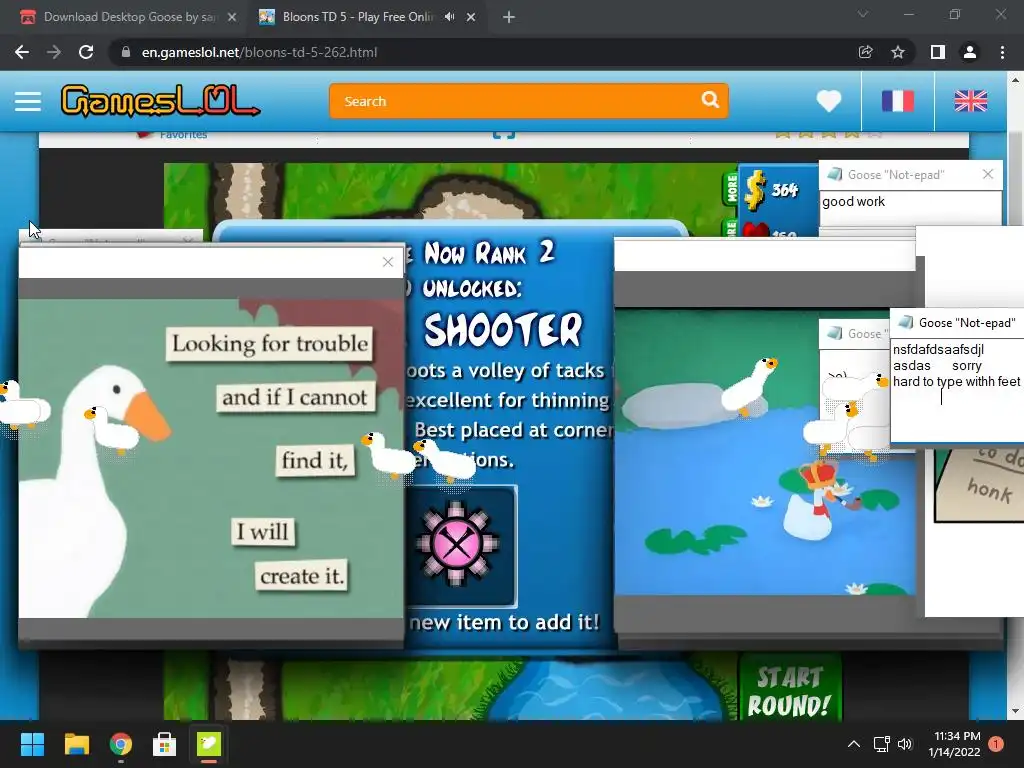The height and width of the screenshot is (768, 1024).
Task: Close the Bloons TD 5 tab
Action: 471,17
